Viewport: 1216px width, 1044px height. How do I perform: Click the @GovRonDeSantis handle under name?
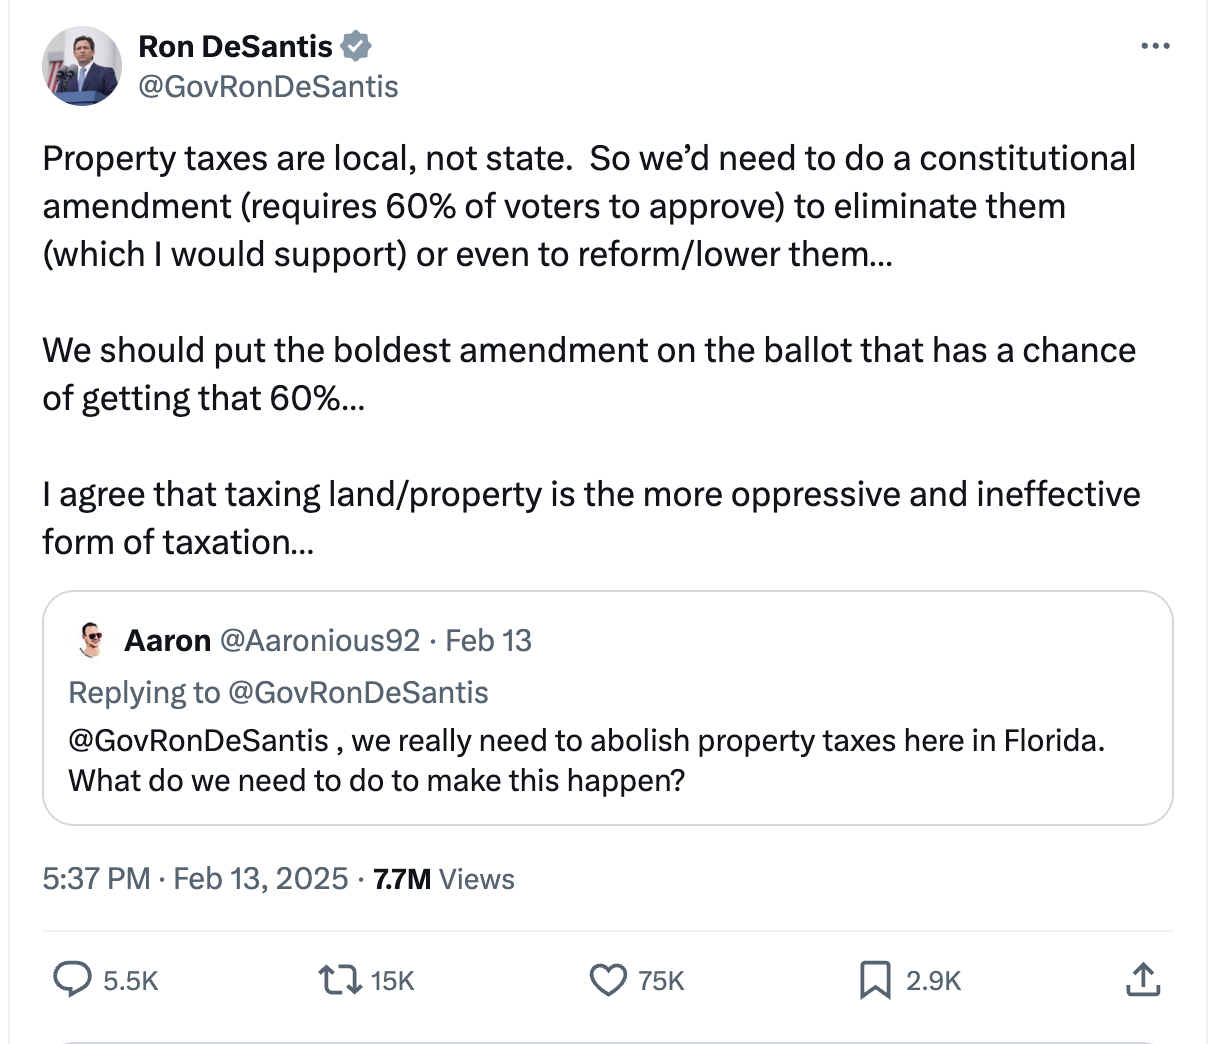268,87
